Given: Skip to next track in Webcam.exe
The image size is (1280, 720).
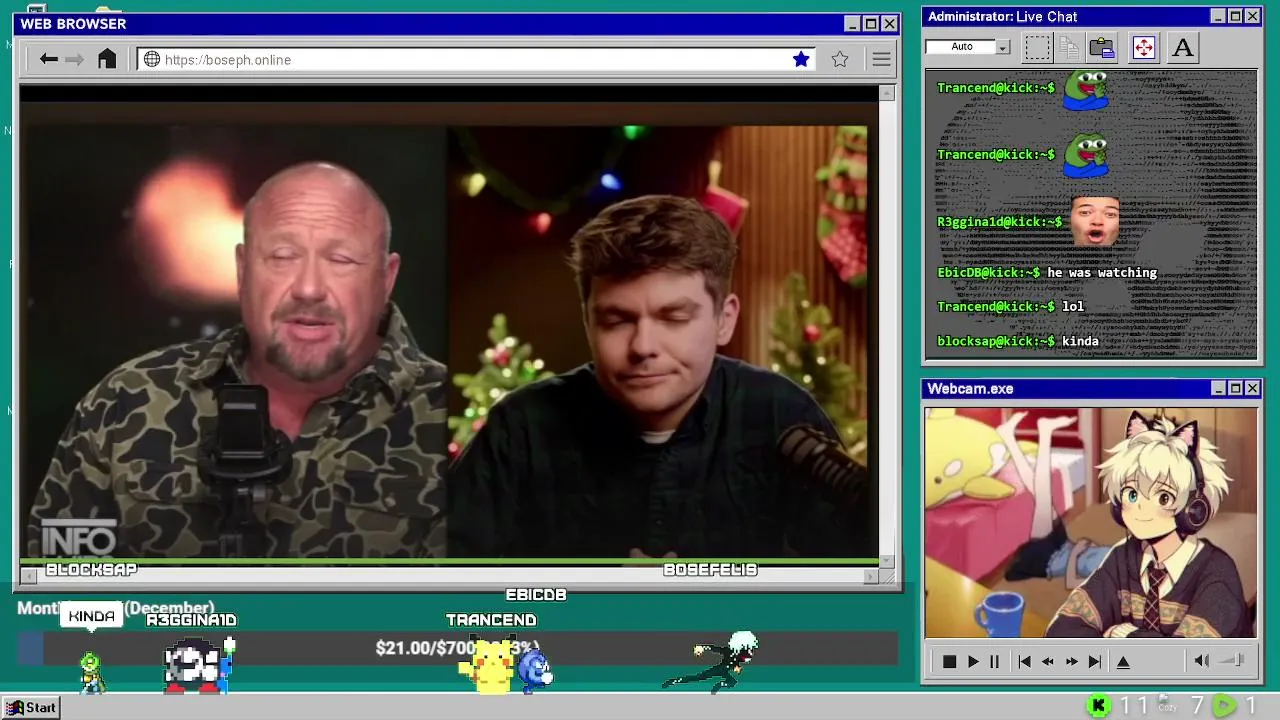Looking at the screenshot, I should 1095,662.
